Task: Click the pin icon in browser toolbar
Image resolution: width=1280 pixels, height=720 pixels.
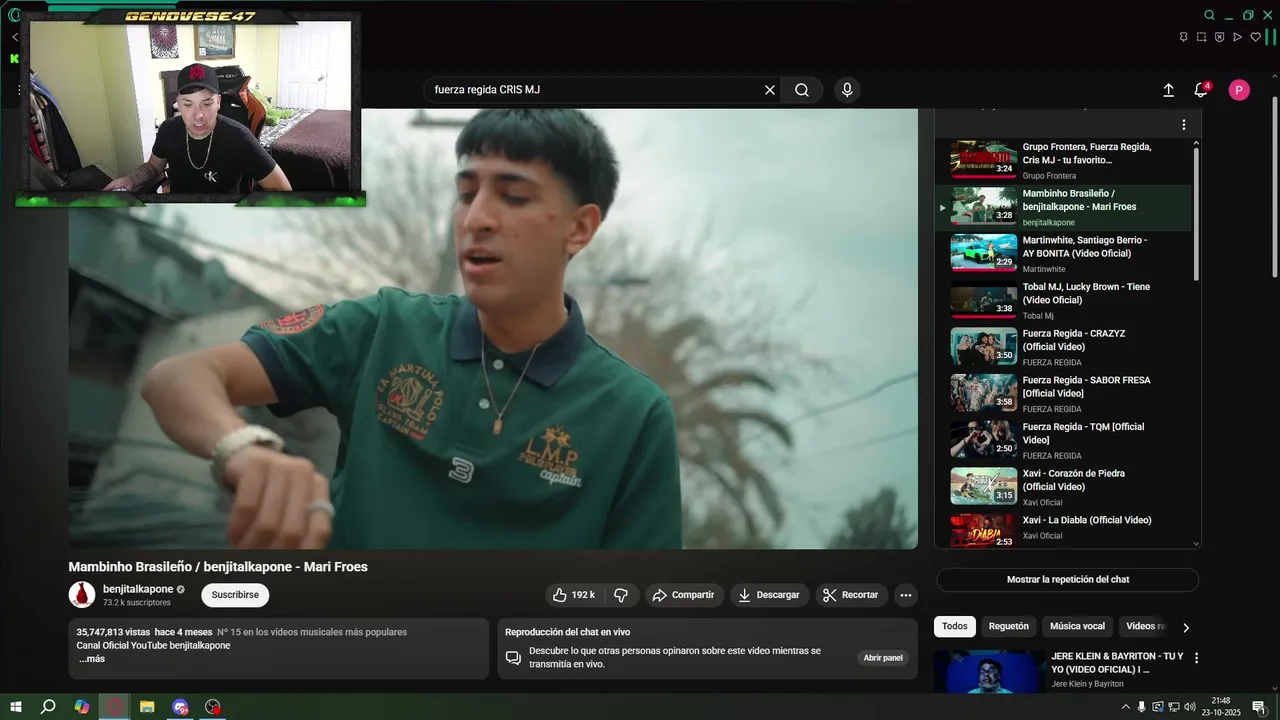Action: (x=1183, y=37)
